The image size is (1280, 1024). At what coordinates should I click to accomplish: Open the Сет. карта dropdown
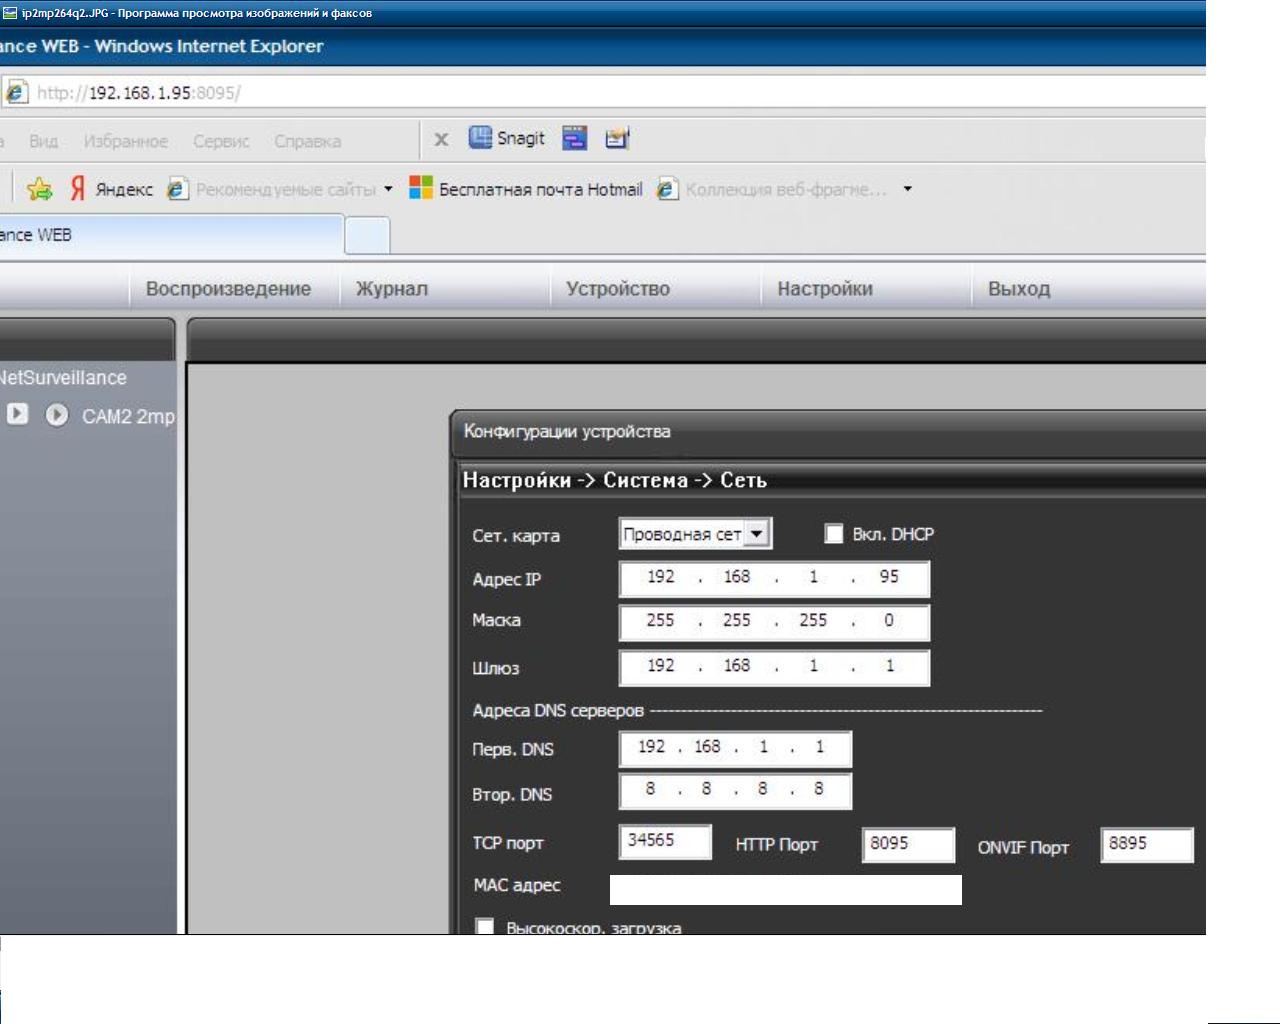tap(757, 533)
